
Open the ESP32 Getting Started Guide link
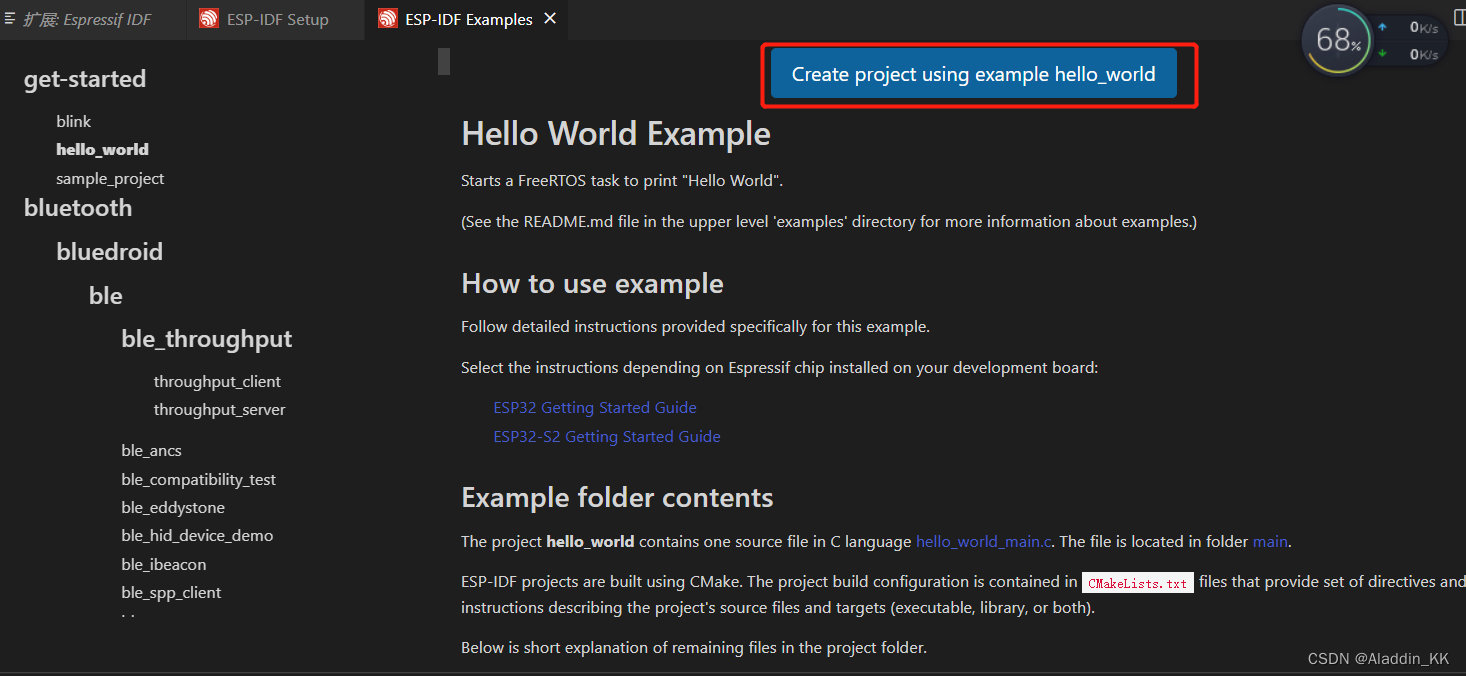click(x=595, y=407)
